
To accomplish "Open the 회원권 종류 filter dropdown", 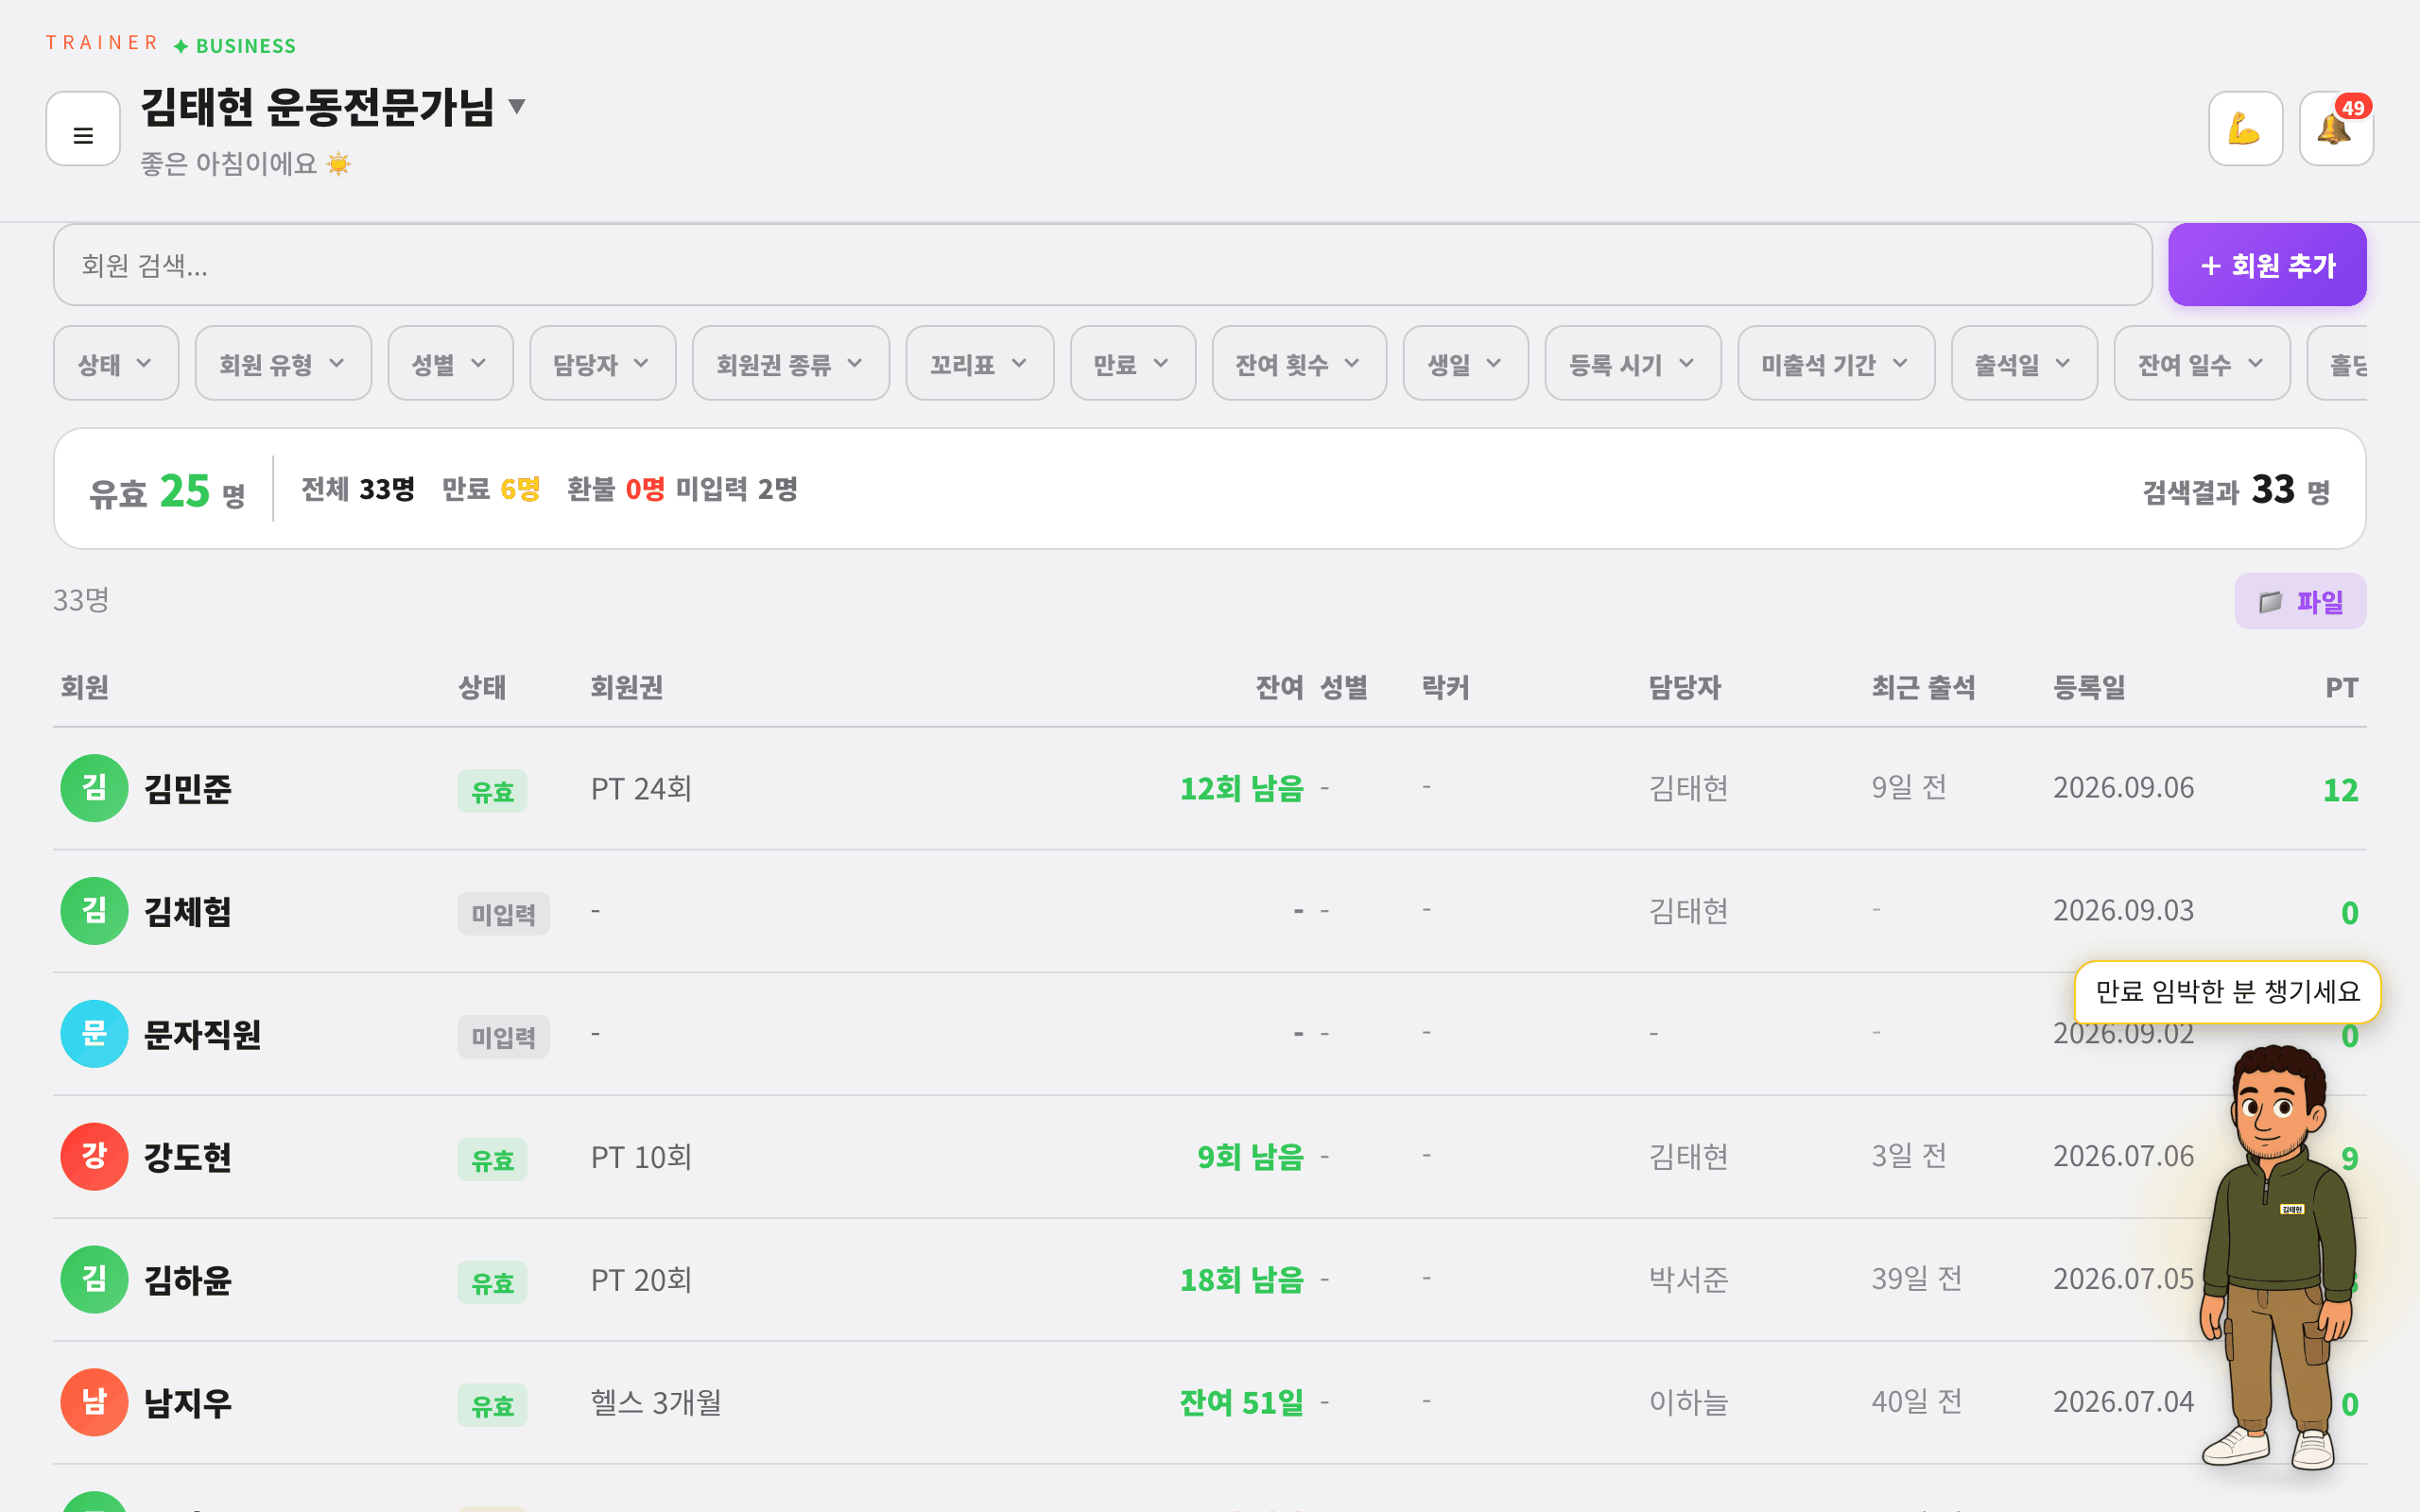I will (790, 364).
